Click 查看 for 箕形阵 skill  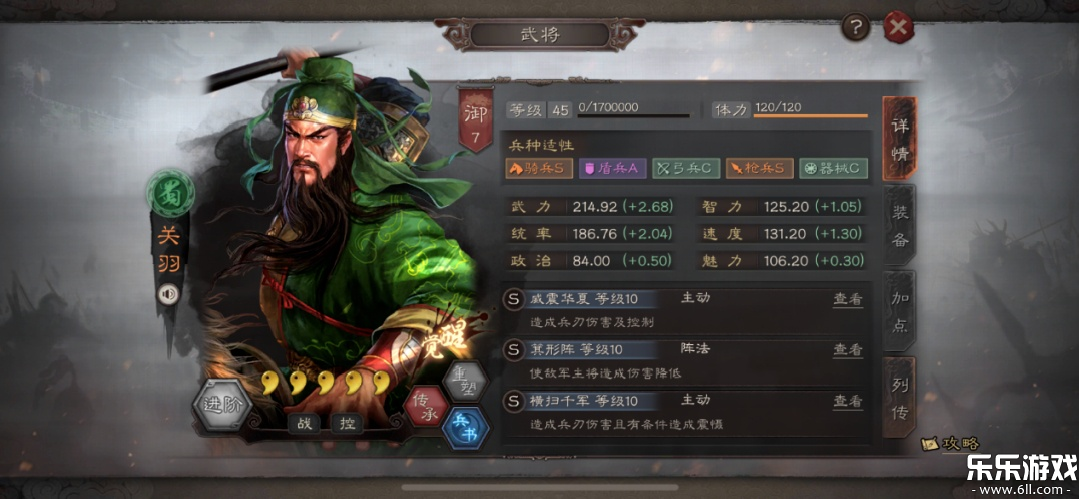[x=848, y=350]
